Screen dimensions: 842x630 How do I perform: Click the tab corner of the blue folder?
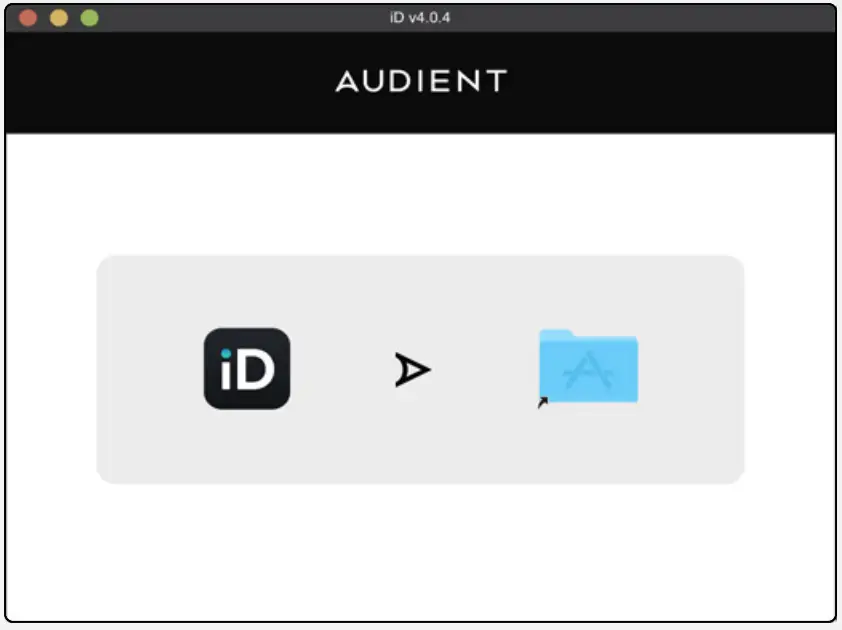556,335
